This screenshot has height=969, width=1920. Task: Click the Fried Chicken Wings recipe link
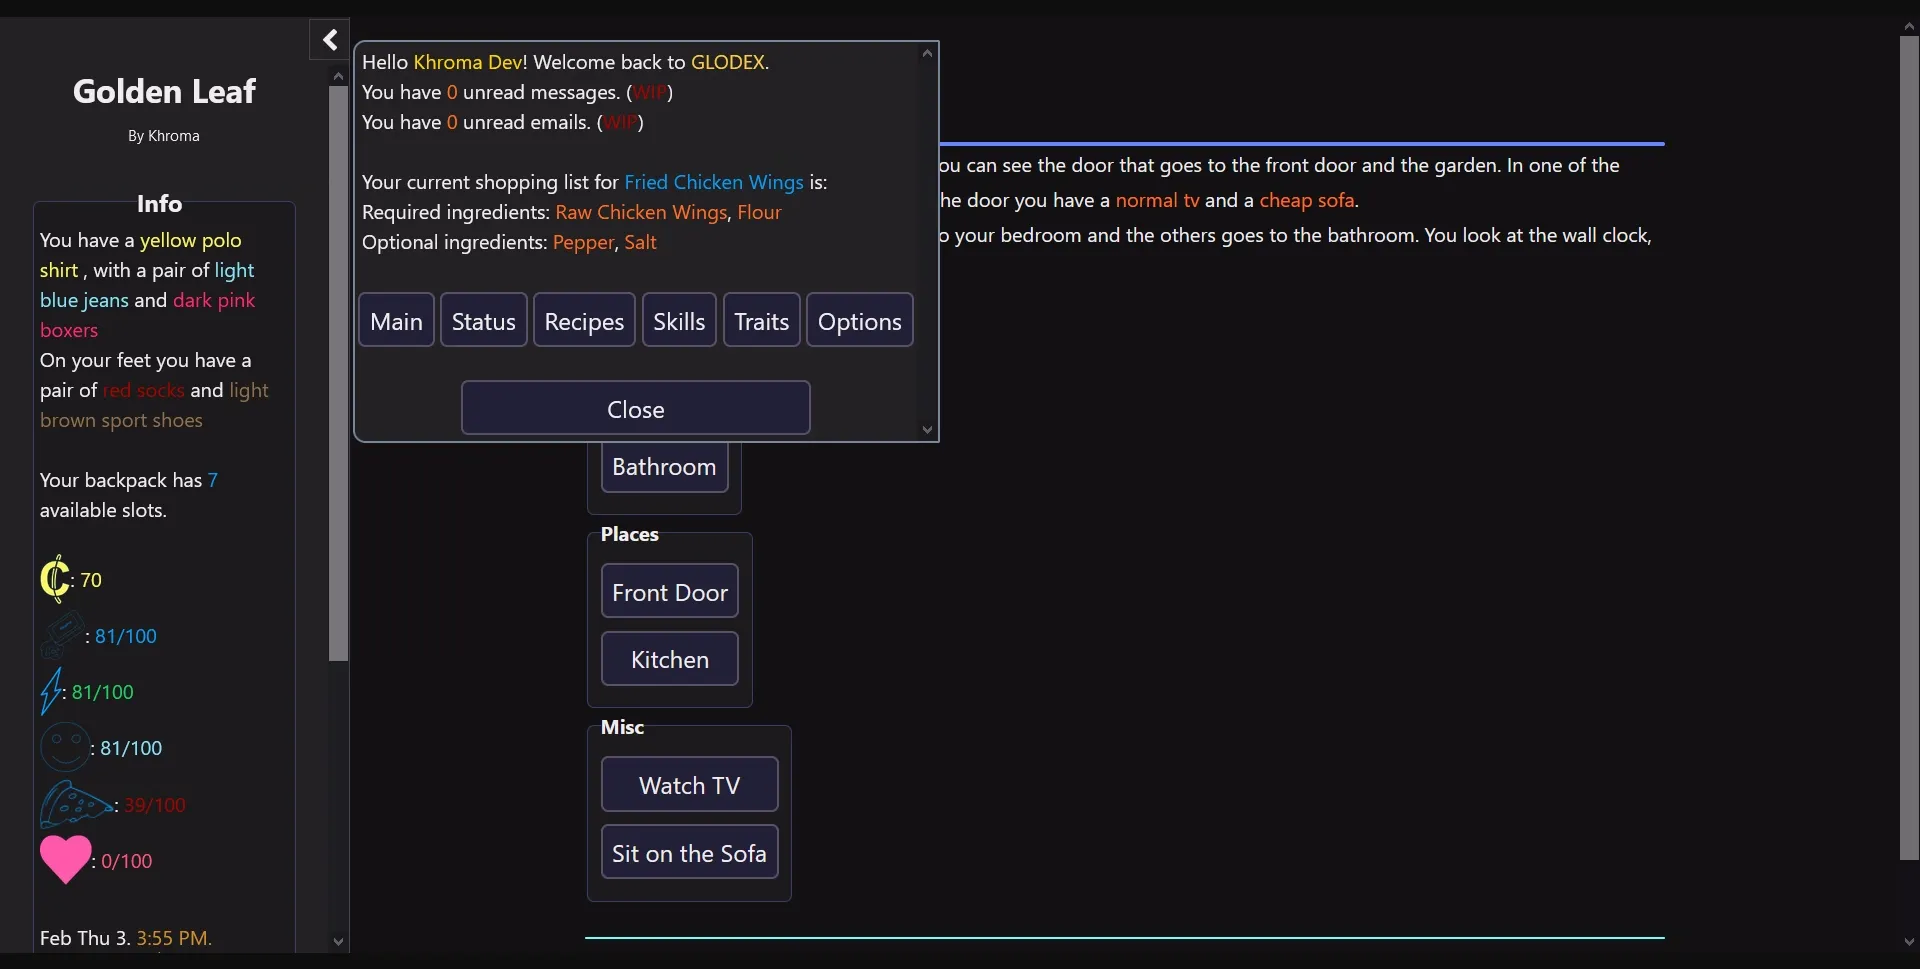pyautogui.click(x=713, y=182)
